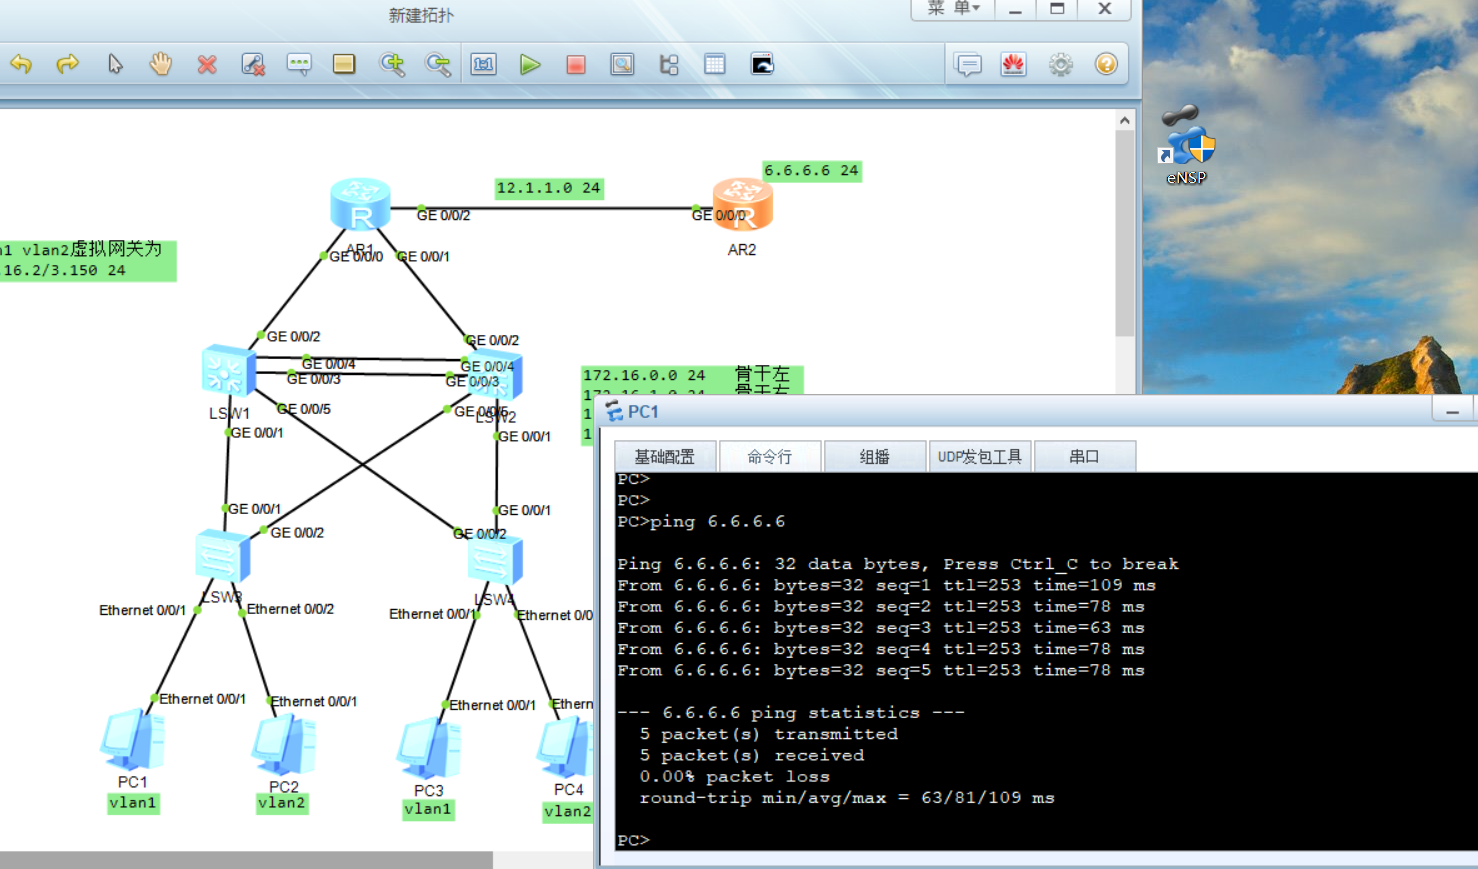
Task: Zoom in on the topology canvas
Action: point(392,65)
